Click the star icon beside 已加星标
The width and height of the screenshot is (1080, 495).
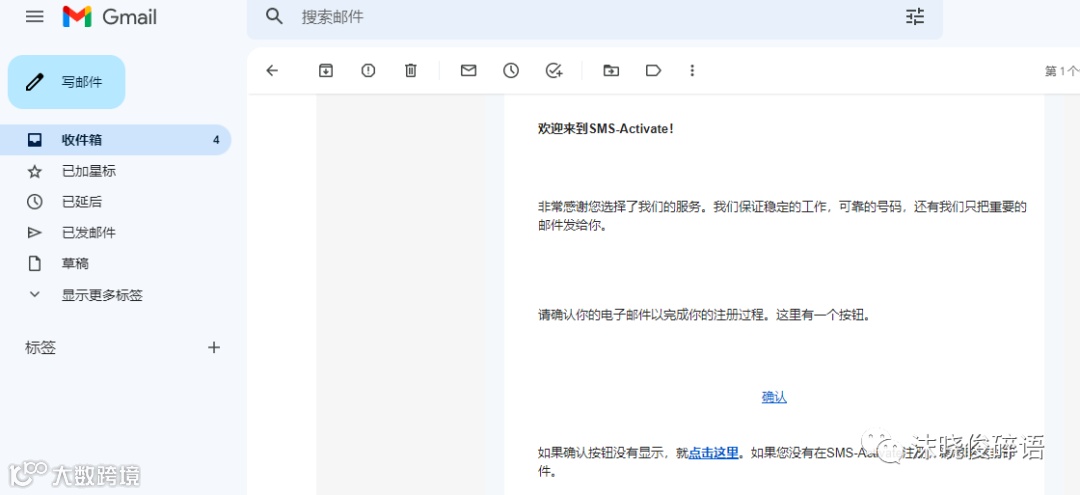click(x=34, y=171)
